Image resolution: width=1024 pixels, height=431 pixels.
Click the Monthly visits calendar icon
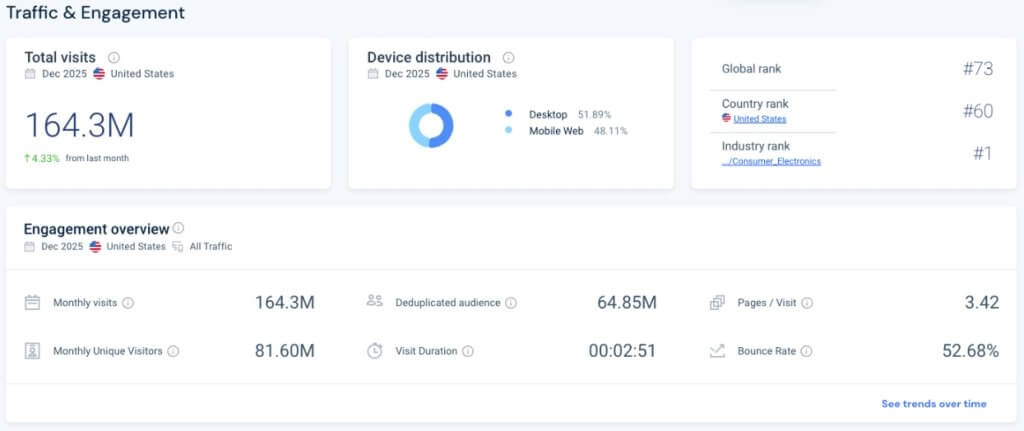pyautogui.click(x=32, y=302)
